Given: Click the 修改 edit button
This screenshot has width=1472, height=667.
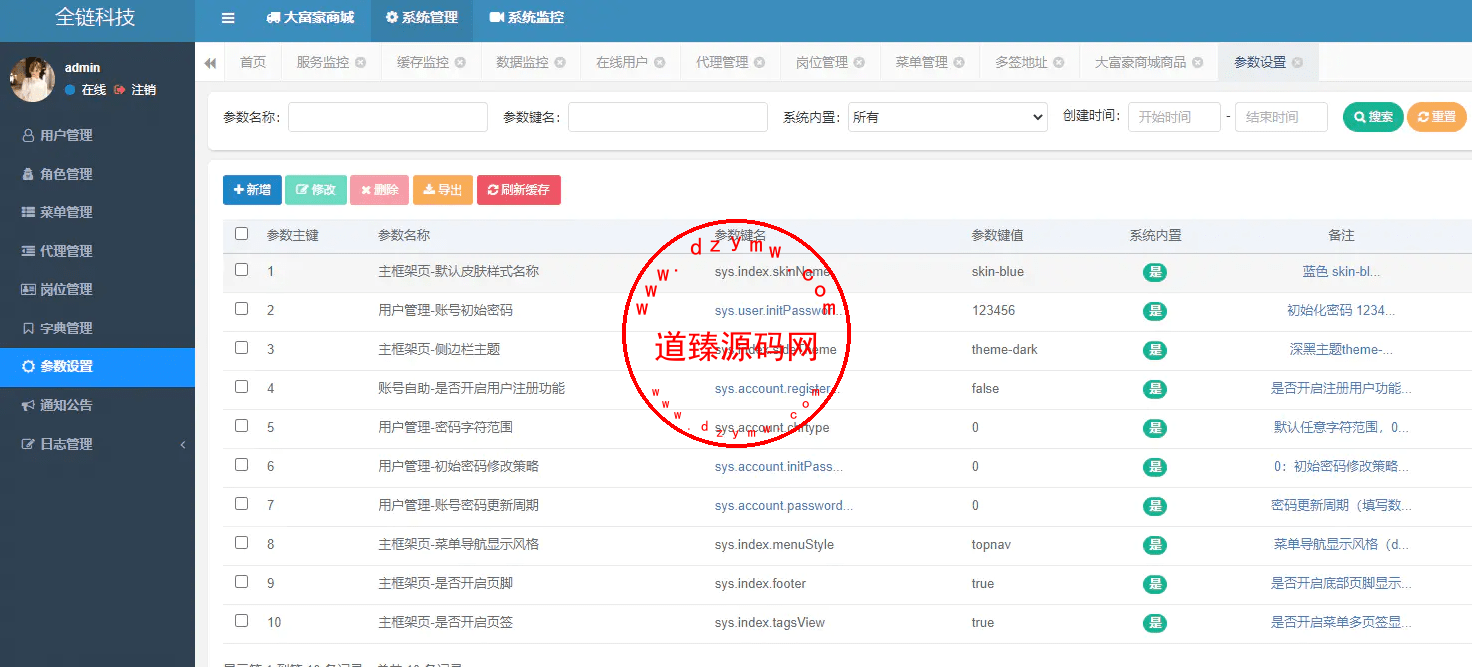Looking at the screenshot, I should (x=316, y=190).
